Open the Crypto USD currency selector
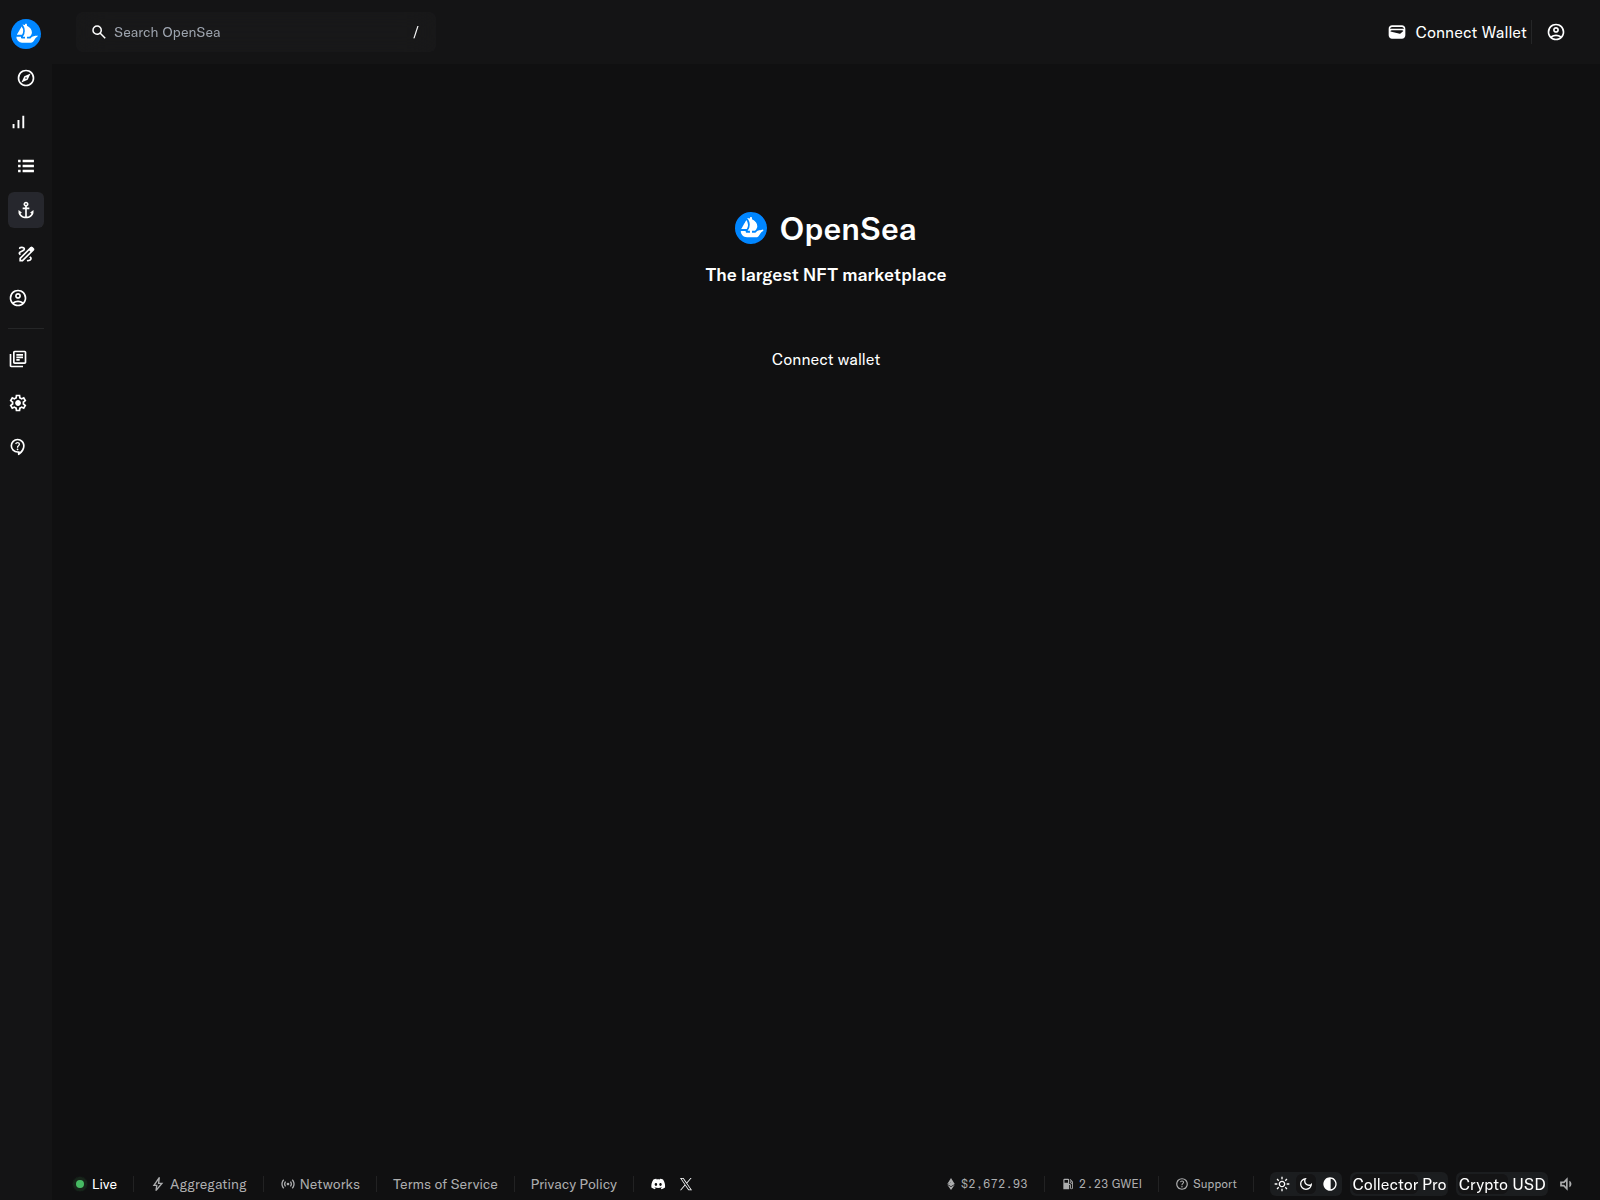1600x1200 pixels. pos(1502,1184)
